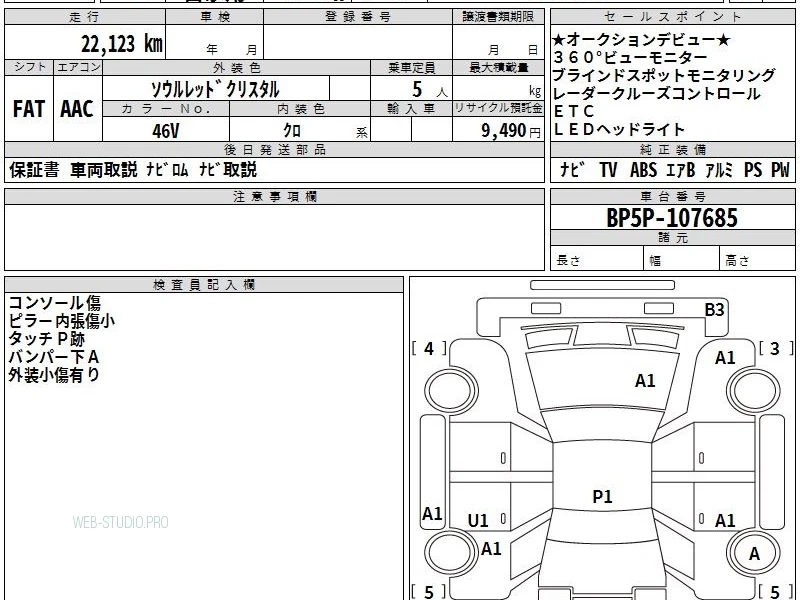
Task: Click "ナビロム" in later-shipped parts
Action: (x=167, y=170)
